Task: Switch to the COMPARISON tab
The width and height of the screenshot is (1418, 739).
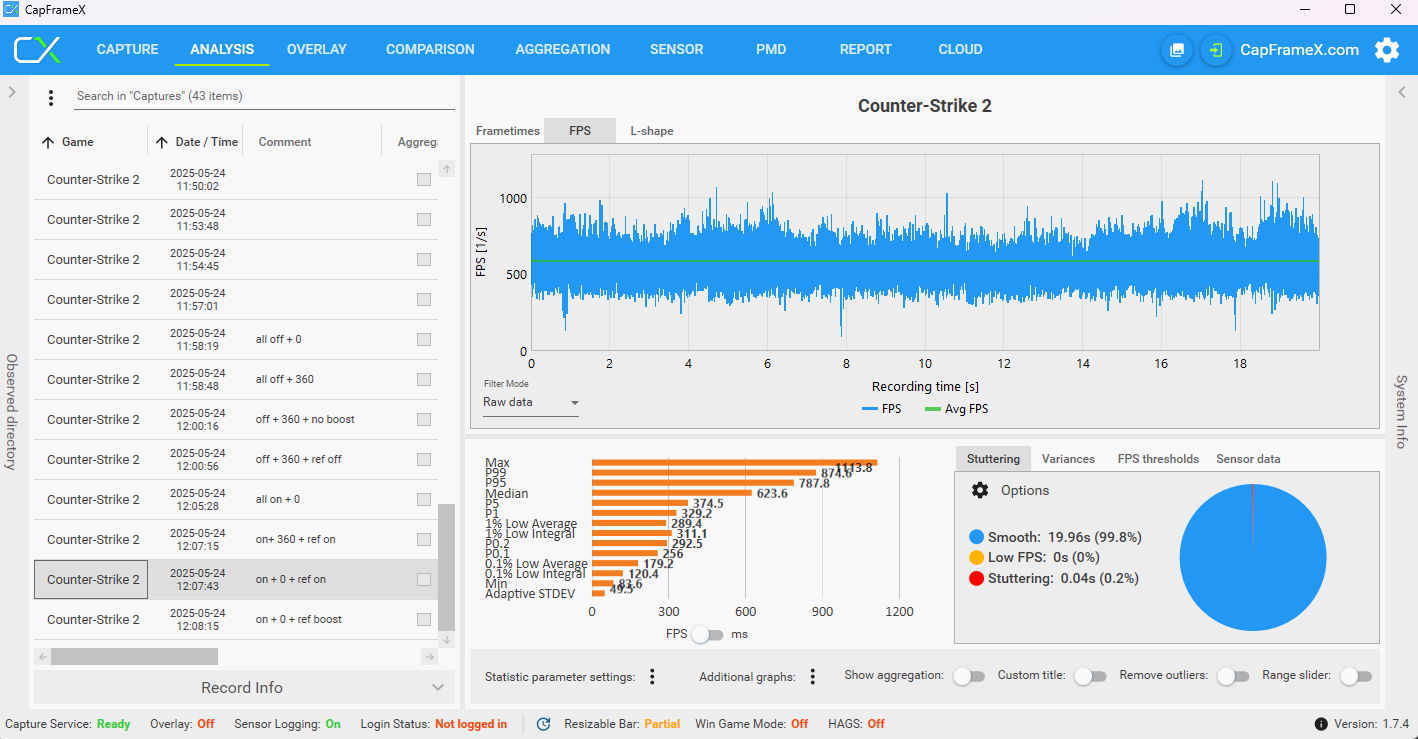Action: coord(430,49)
